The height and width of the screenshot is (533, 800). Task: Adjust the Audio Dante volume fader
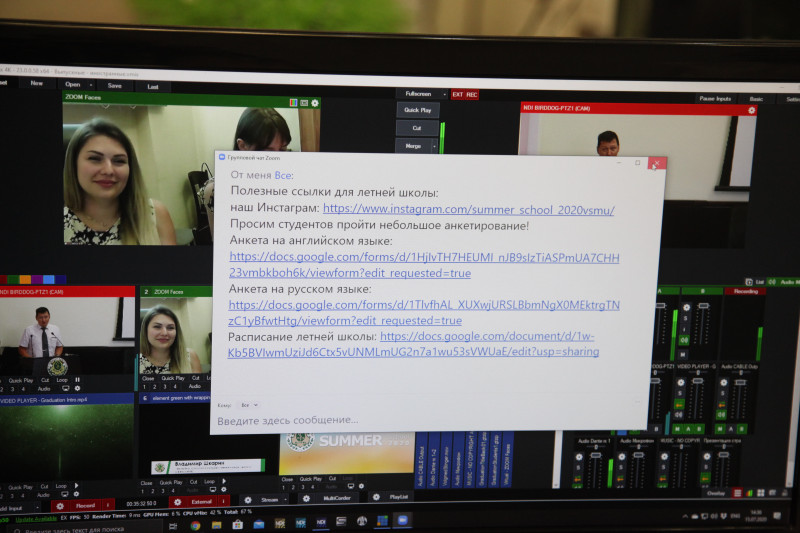click(595, 455)
